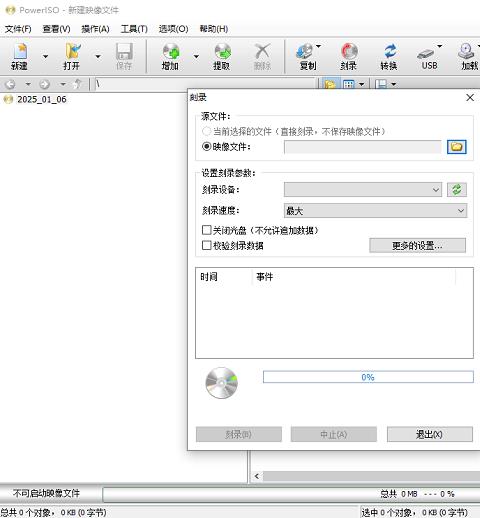Screen dimensions: 480x518
Task: Open the 复制 dropdown arrow
Action: [x=318, y=46]
